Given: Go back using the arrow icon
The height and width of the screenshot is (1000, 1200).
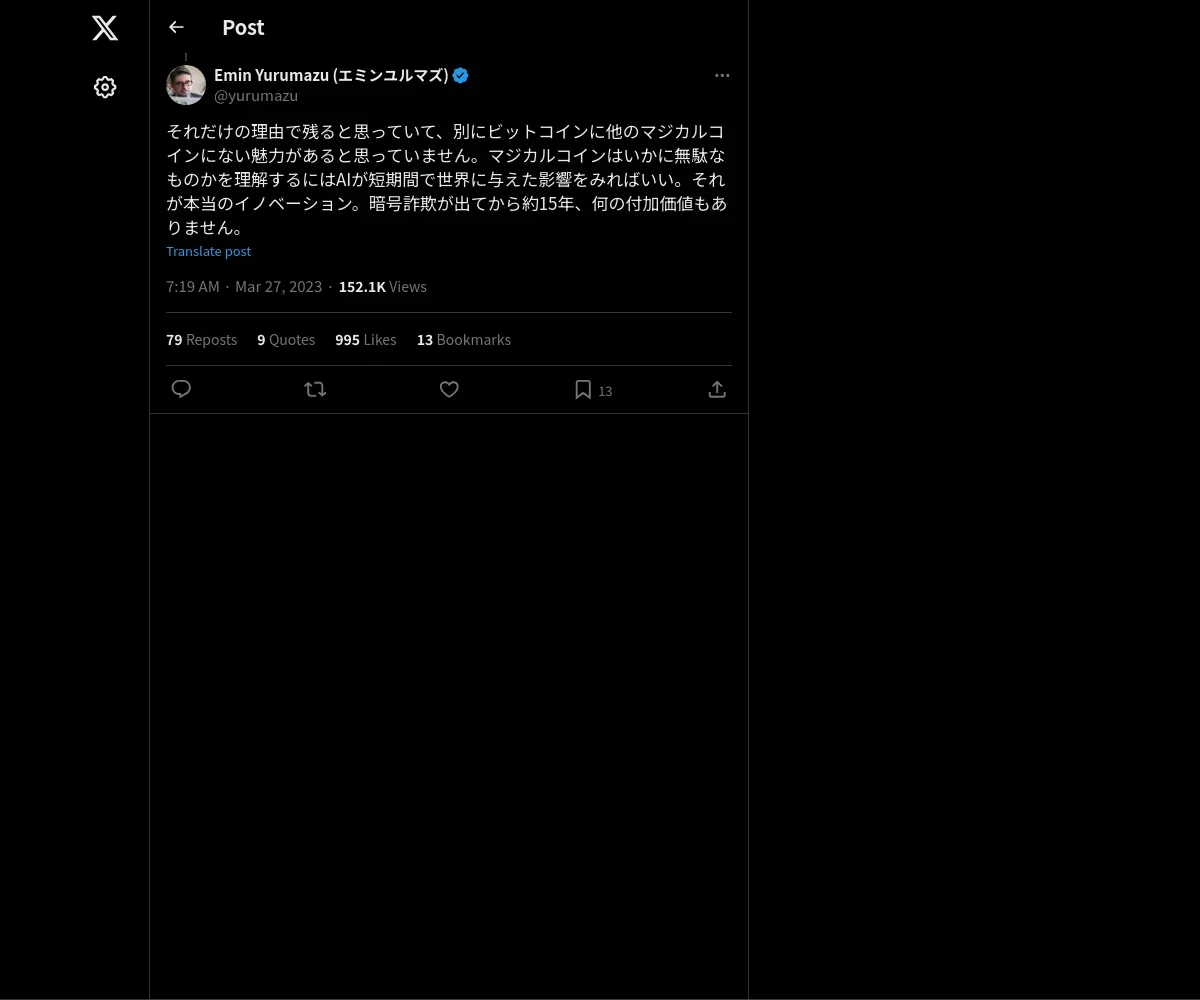Looking at the screenshot, I should 176,27.
